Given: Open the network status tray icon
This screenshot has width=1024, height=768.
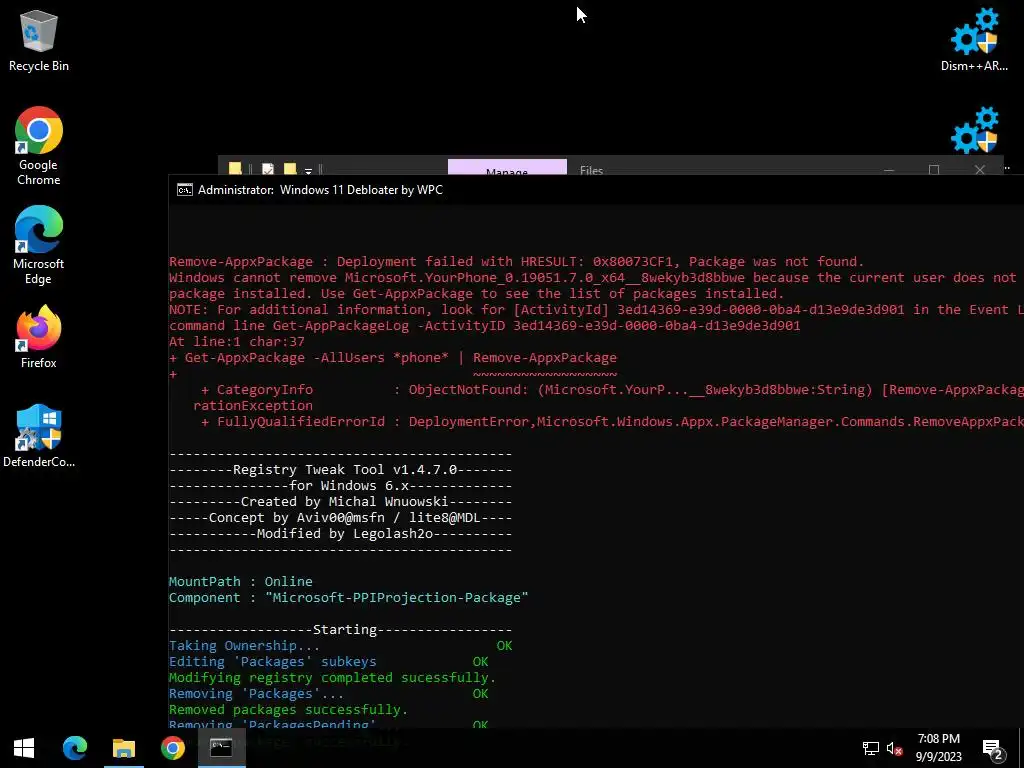Looking at the screenshot, I should (x=871, y=748).
